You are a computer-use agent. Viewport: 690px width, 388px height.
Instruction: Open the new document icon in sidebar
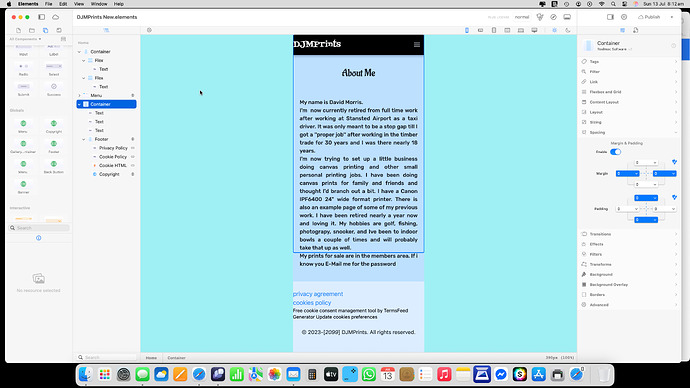(x=18, y=30)
